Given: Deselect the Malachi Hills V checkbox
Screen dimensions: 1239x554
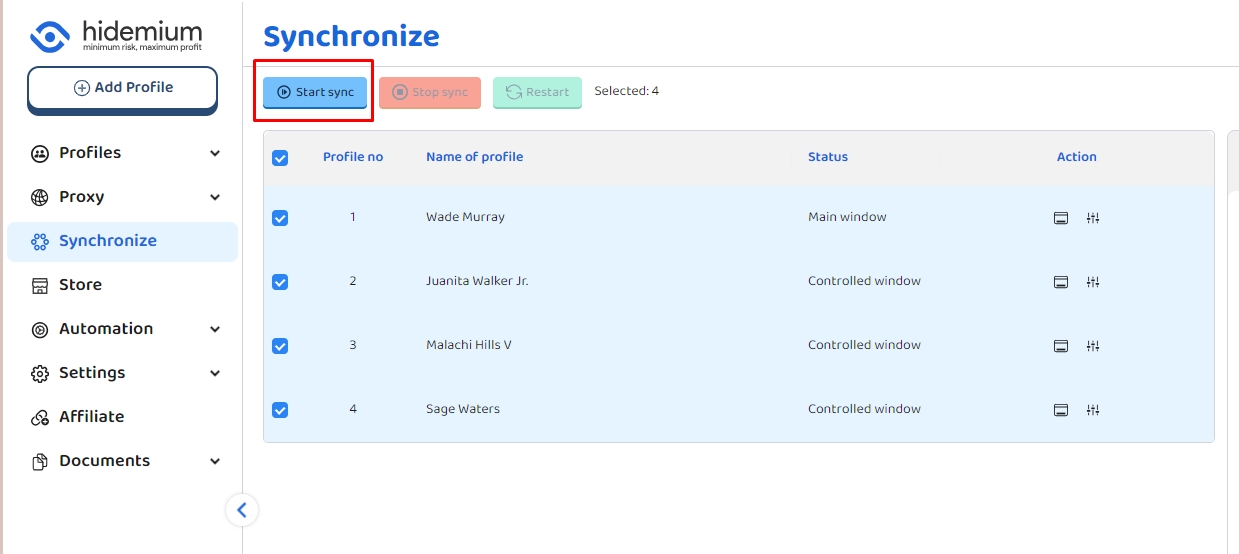Looking at the screenshot, I should pos(280,346).
